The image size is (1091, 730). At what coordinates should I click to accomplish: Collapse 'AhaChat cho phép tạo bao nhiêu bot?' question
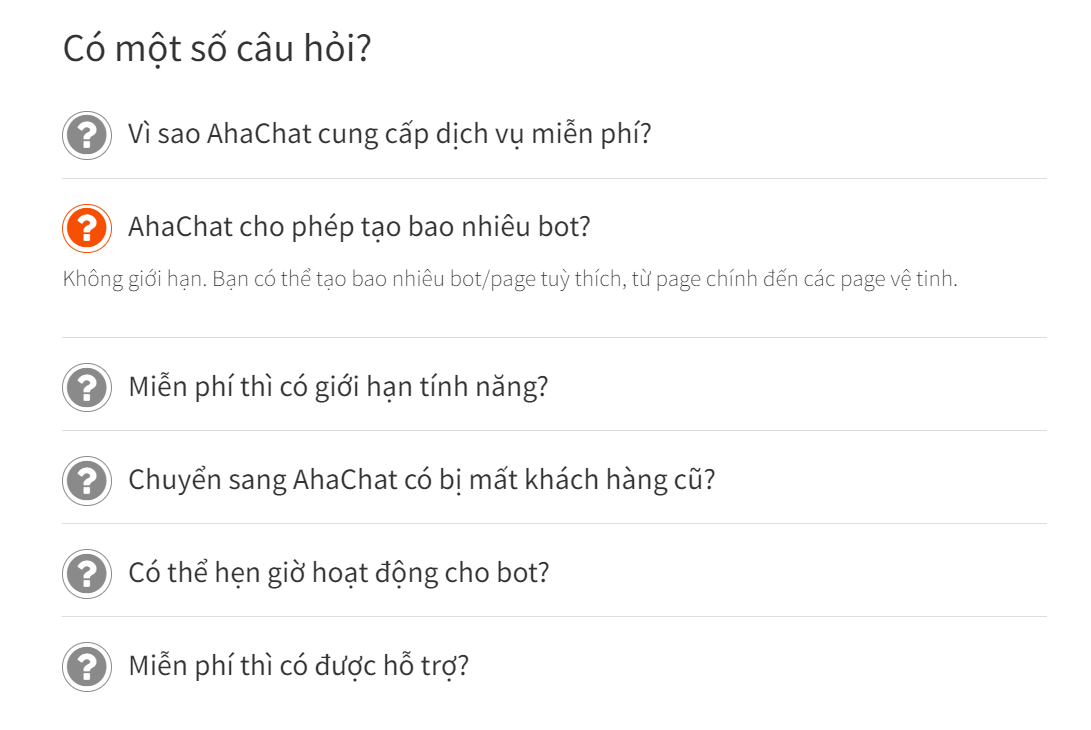pos(359,228)
